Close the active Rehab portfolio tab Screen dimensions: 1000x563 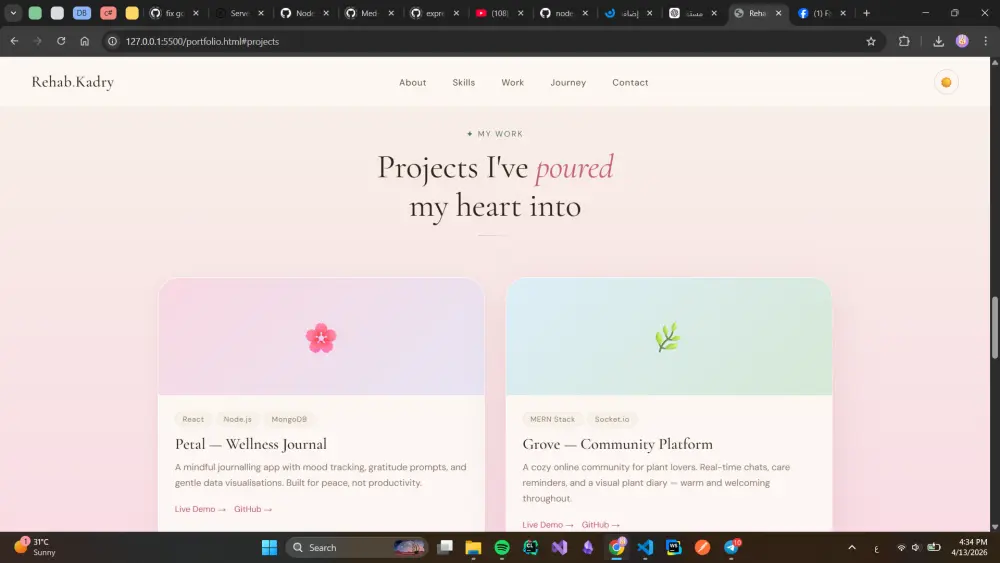point(778,13)
